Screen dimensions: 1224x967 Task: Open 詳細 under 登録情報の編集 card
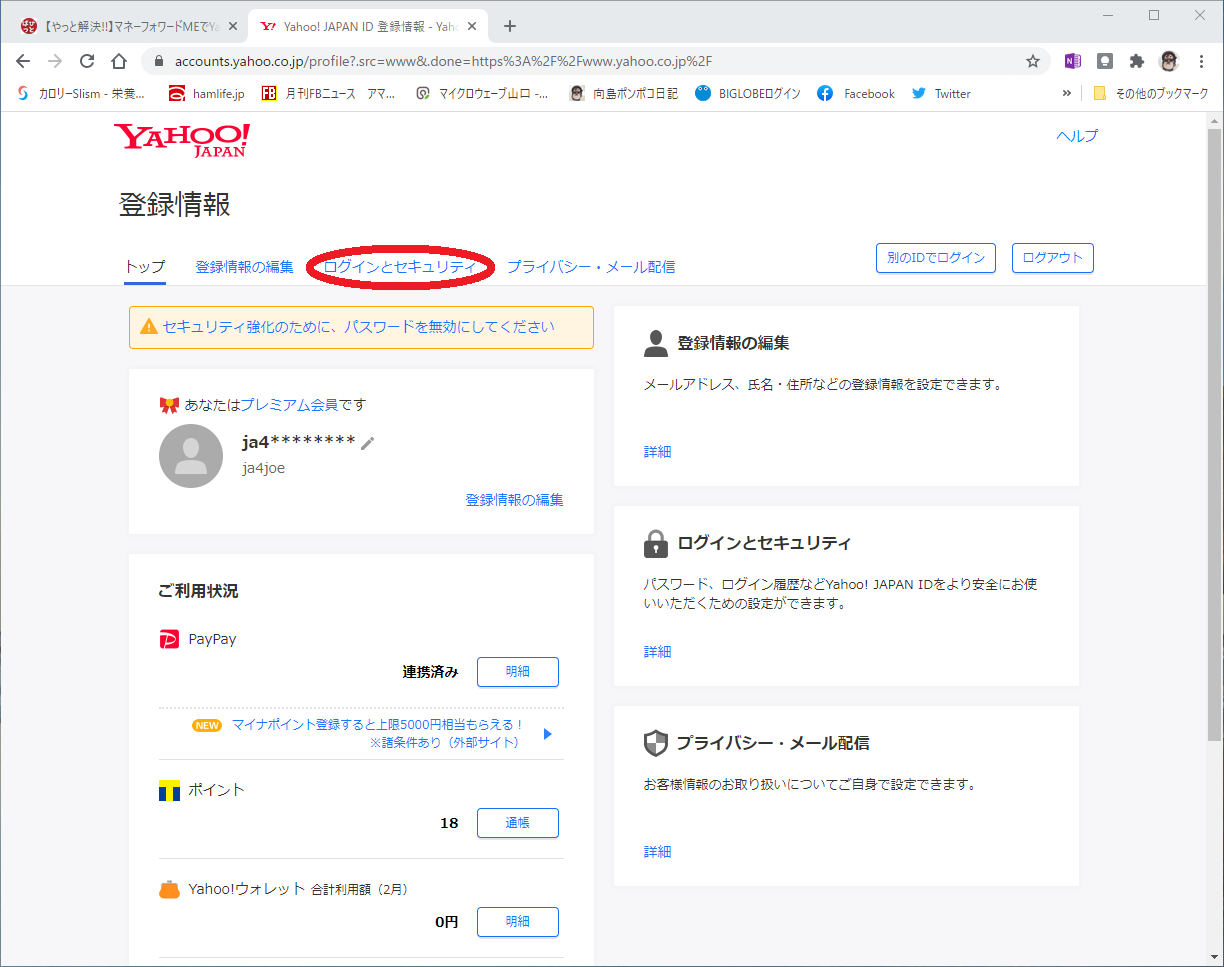tap(657, 452)
